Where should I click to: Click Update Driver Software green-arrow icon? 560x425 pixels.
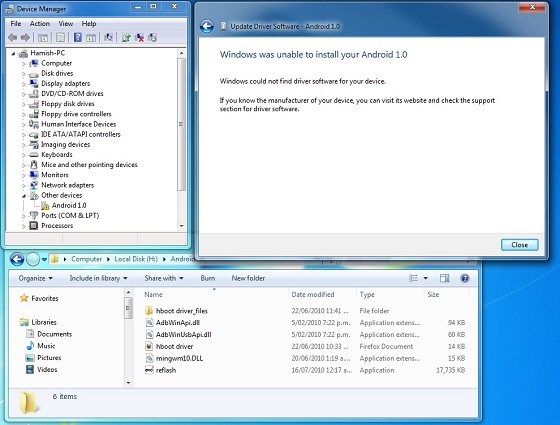coord(126,37)
